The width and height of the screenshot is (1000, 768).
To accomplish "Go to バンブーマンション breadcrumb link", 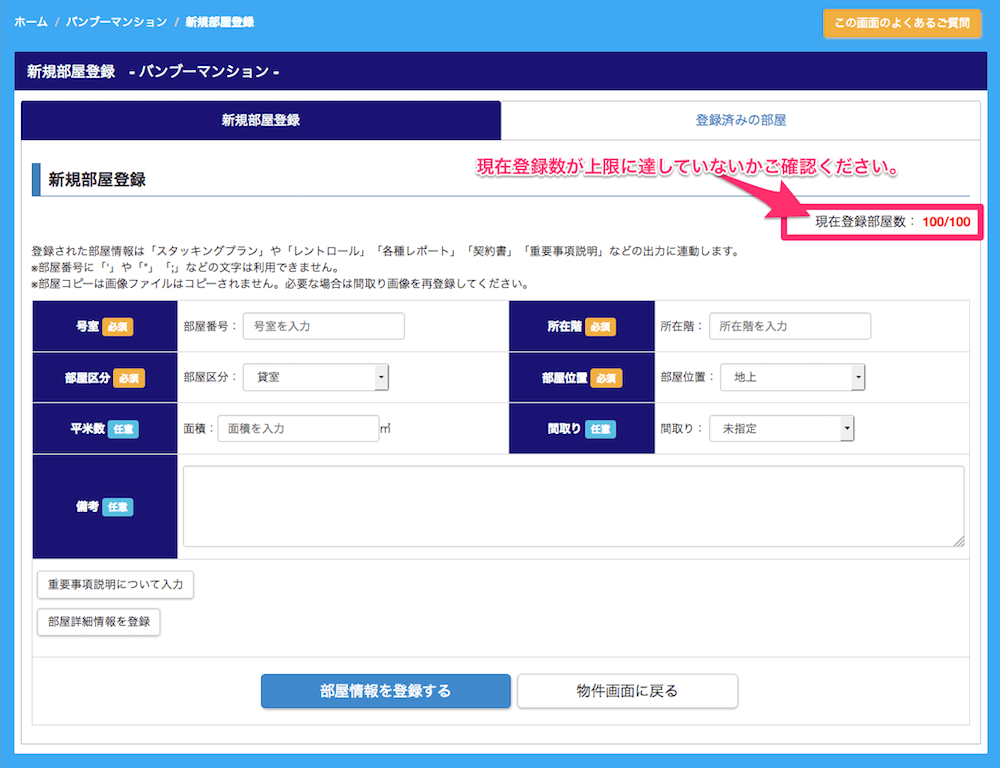I will coord(117,22).
